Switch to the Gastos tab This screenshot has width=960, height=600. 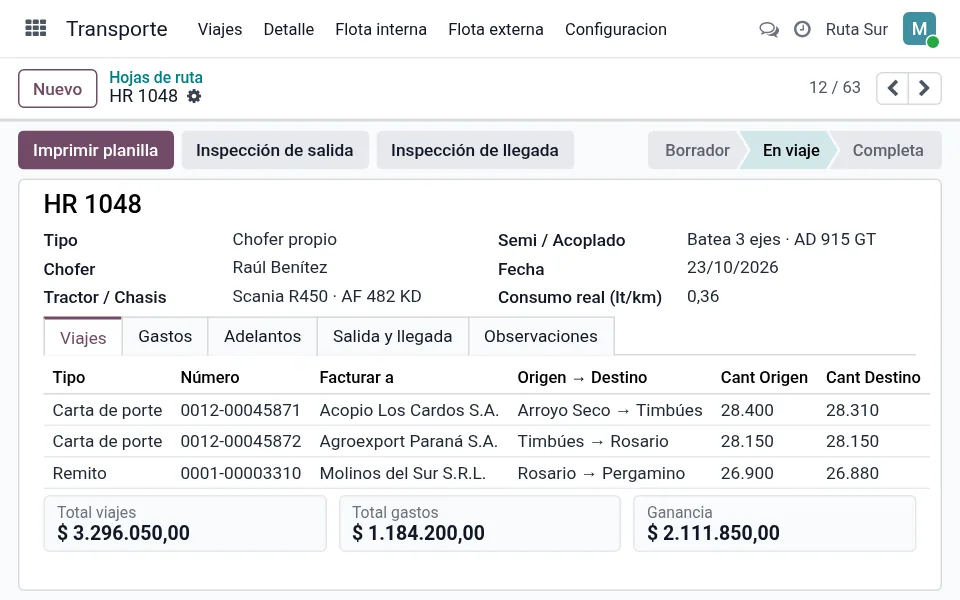(x=165, y=336)
